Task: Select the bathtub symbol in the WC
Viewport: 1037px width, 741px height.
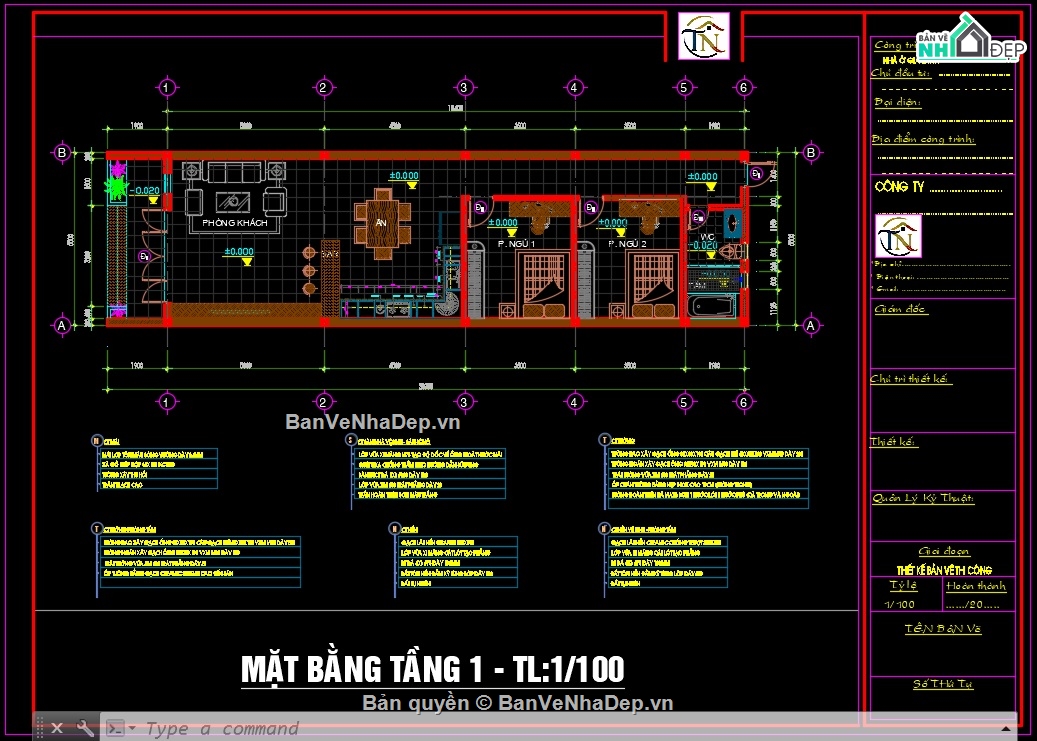Action: tap(712, 306)
